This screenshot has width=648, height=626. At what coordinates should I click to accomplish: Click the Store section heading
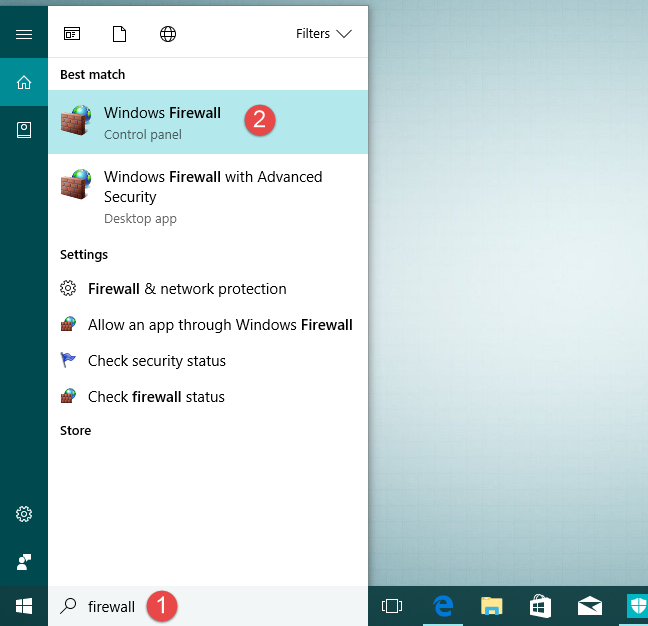pos(76,431)
